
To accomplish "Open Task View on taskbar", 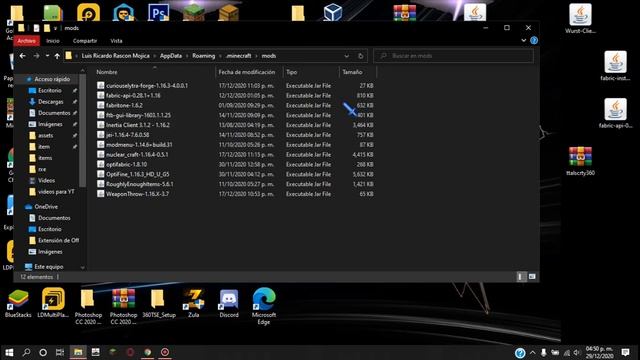I will coord(60,352).
